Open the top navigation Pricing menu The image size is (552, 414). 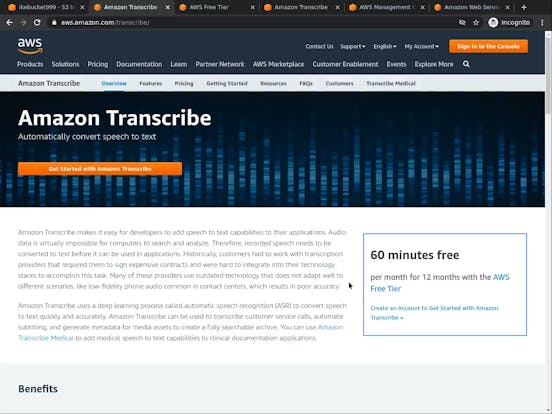coord(98,64)
